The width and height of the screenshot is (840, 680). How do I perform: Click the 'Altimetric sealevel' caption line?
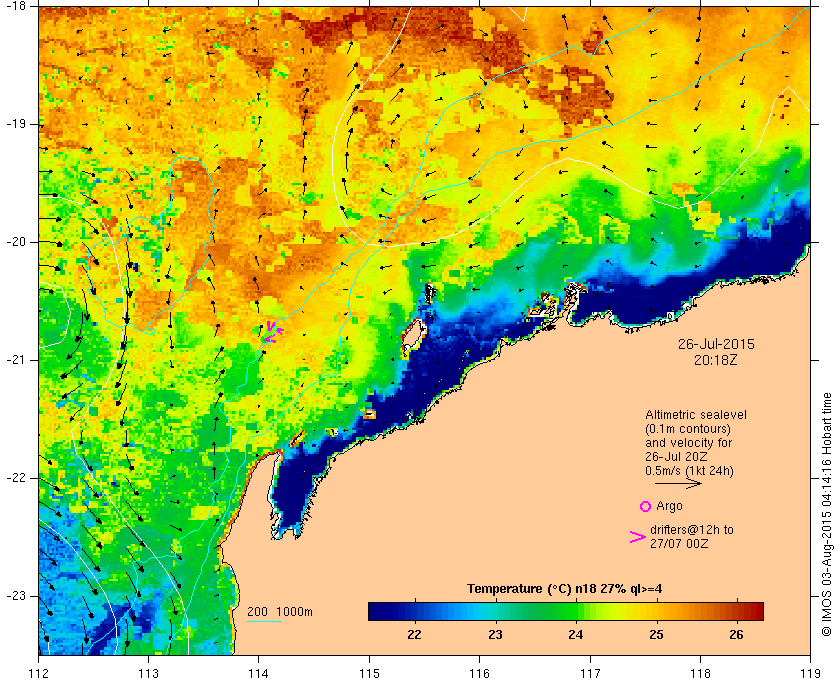pyautogui.click(x=695, y=415)
